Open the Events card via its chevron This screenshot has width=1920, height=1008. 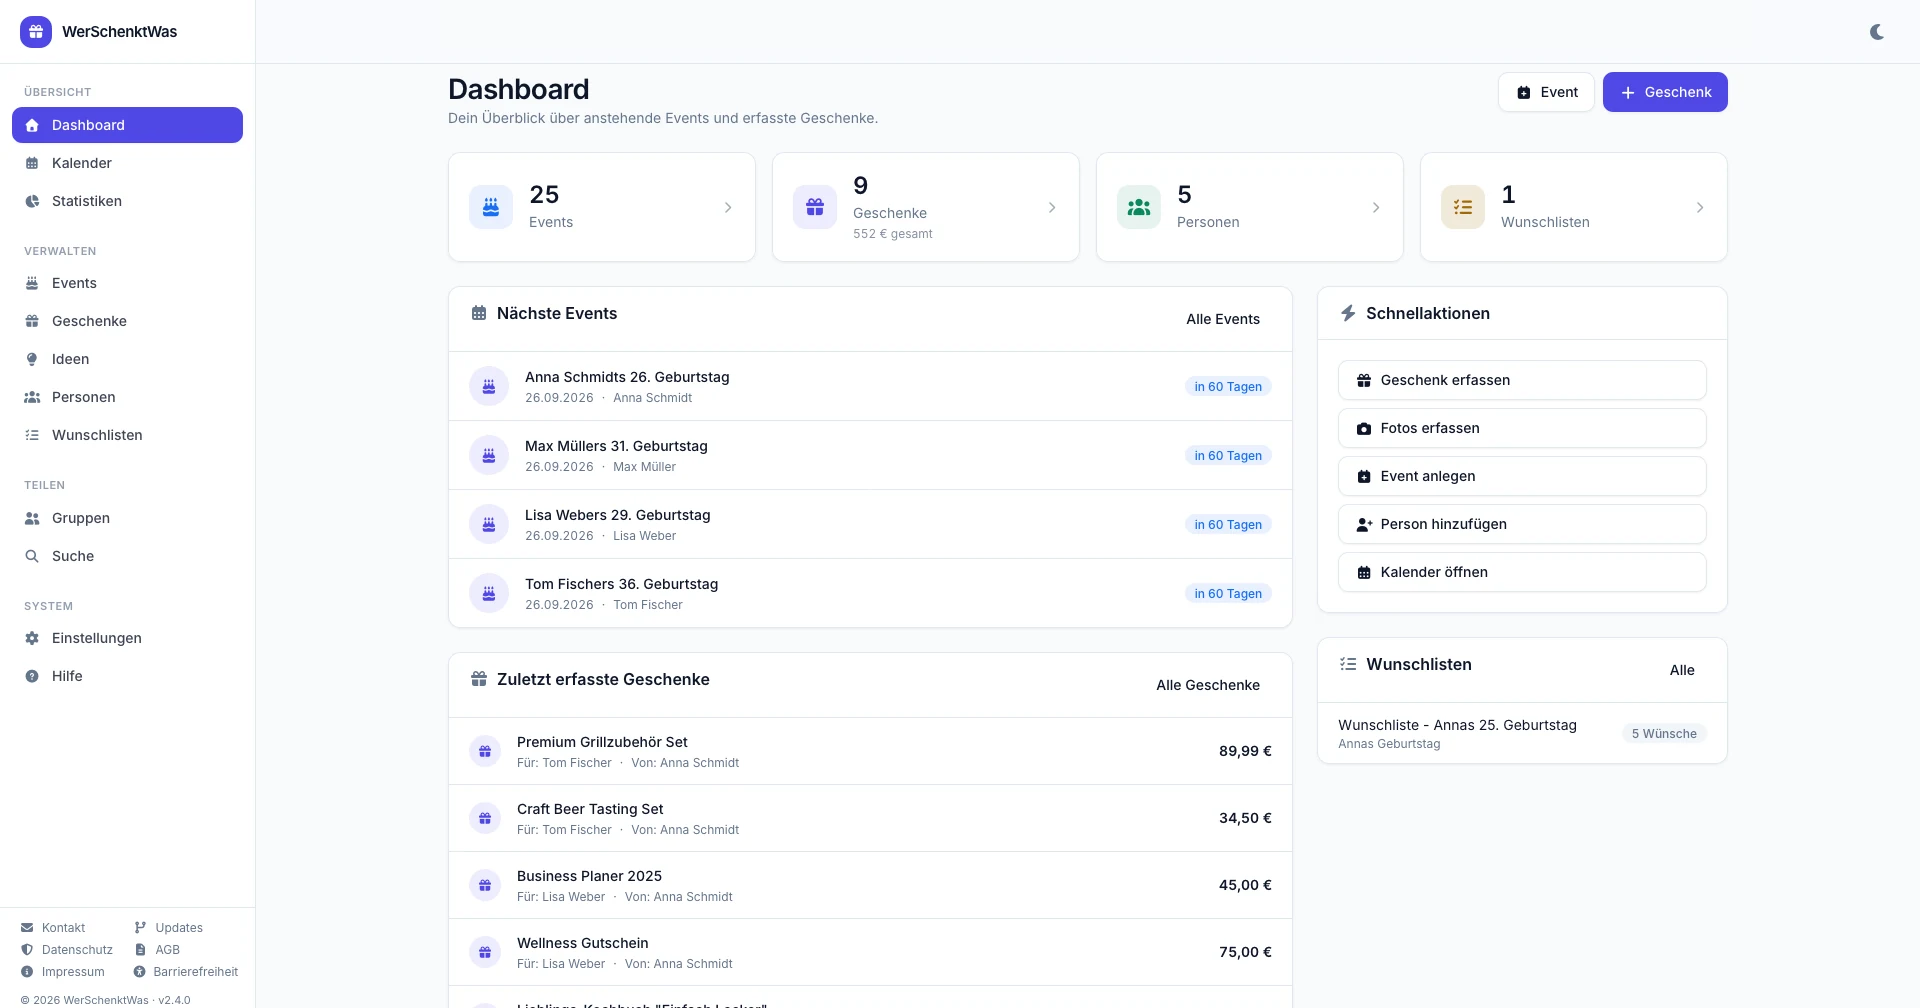coord(728,207)
